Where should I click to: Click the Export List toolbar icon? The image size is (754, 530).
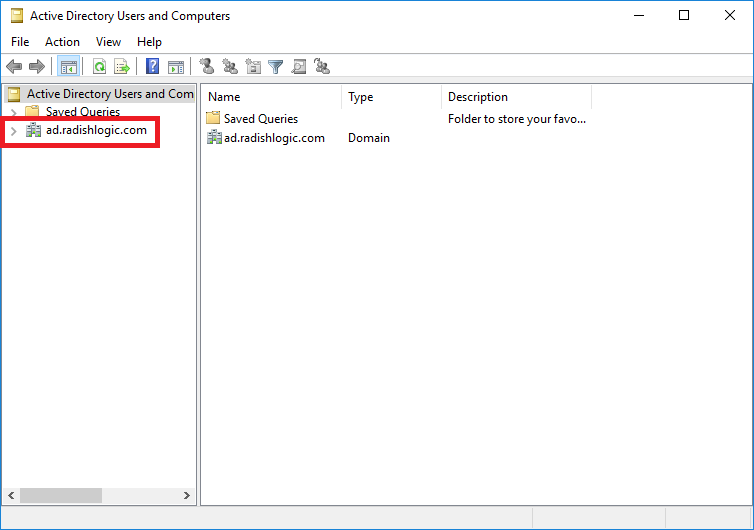(122, 66)
